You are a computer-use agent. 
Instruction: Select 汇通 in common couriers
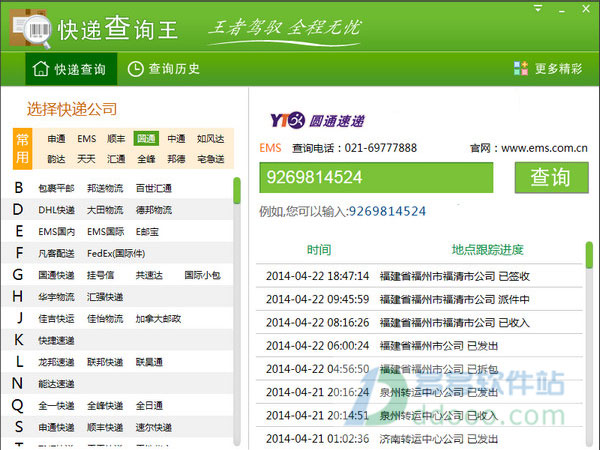[x=116, y=159]
